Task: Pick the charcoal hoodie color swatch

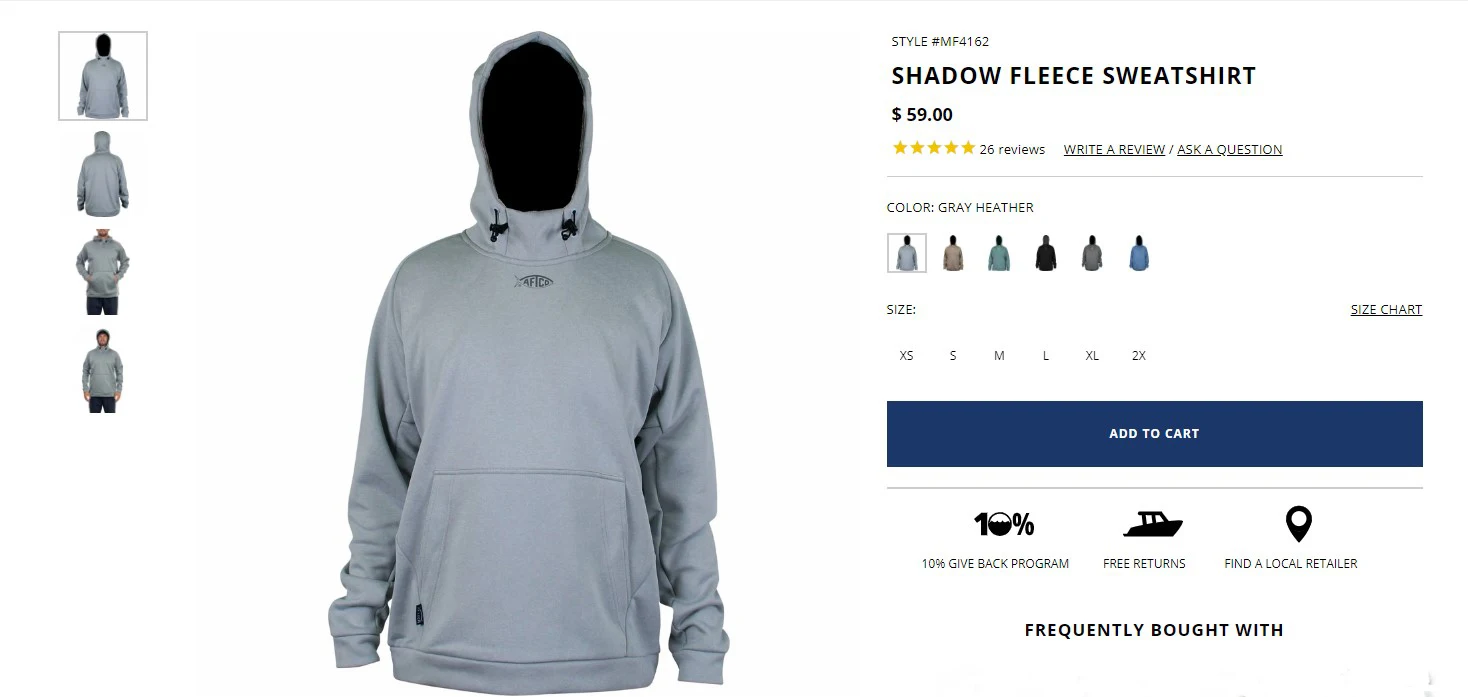Action: click(x=1092, y=253)
